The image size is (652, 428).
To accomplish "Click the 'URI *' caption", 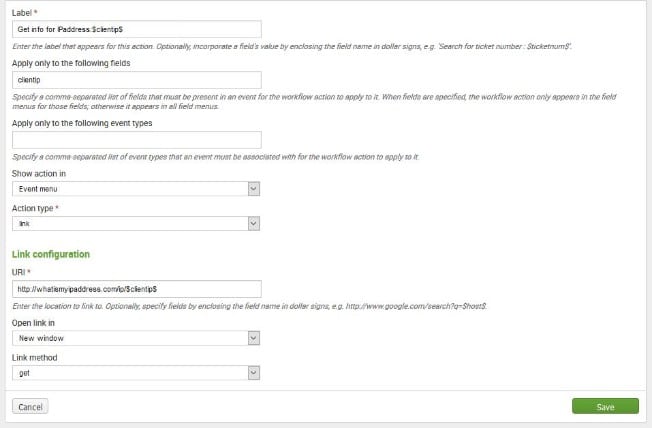I will coord(21,272).
